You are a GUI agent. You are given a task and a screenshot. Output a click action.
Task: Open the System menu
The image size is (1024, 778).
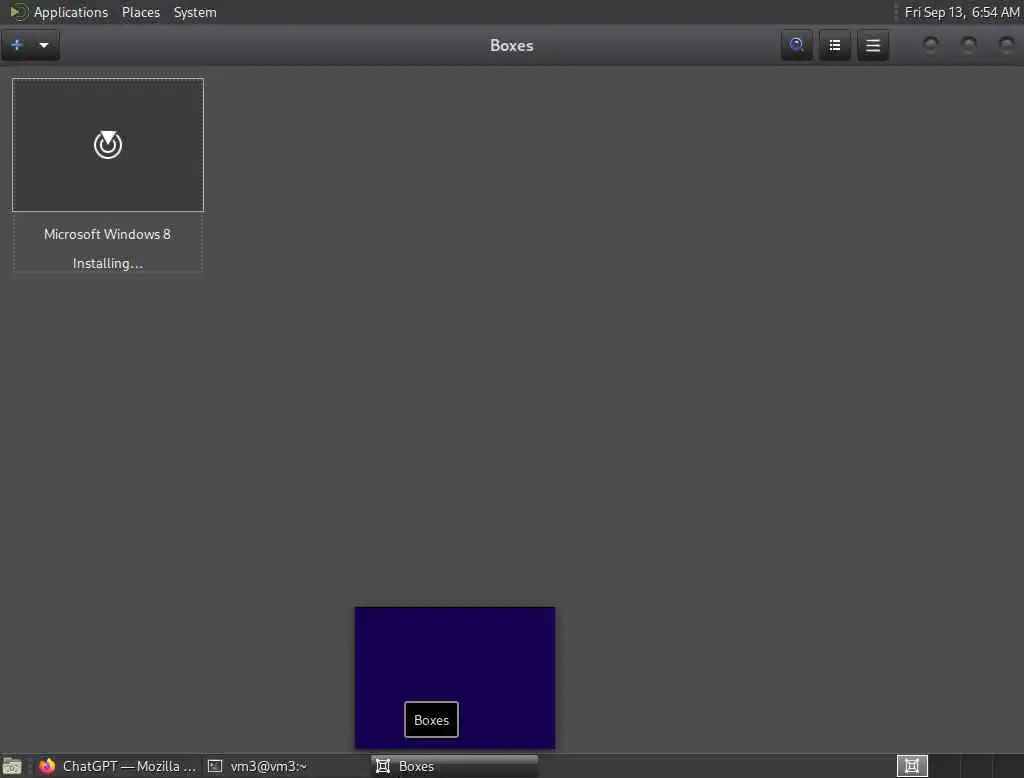pyautogui.click(x=195, y=12)
